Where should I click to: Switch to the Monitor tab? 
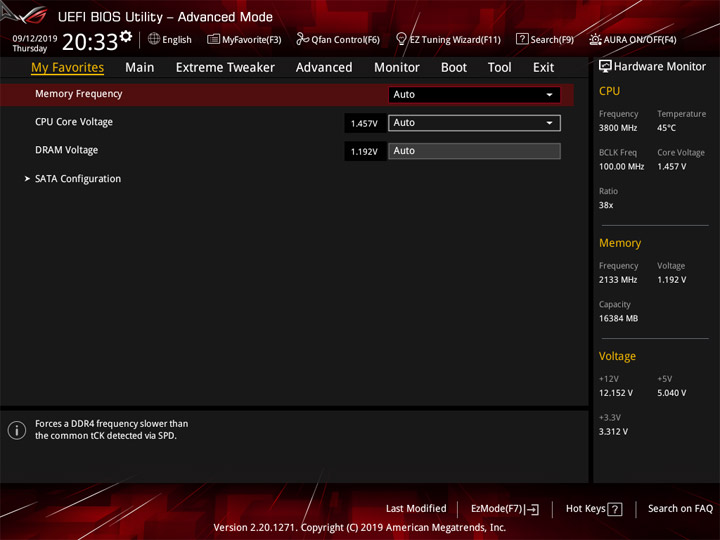coord(397,68)
